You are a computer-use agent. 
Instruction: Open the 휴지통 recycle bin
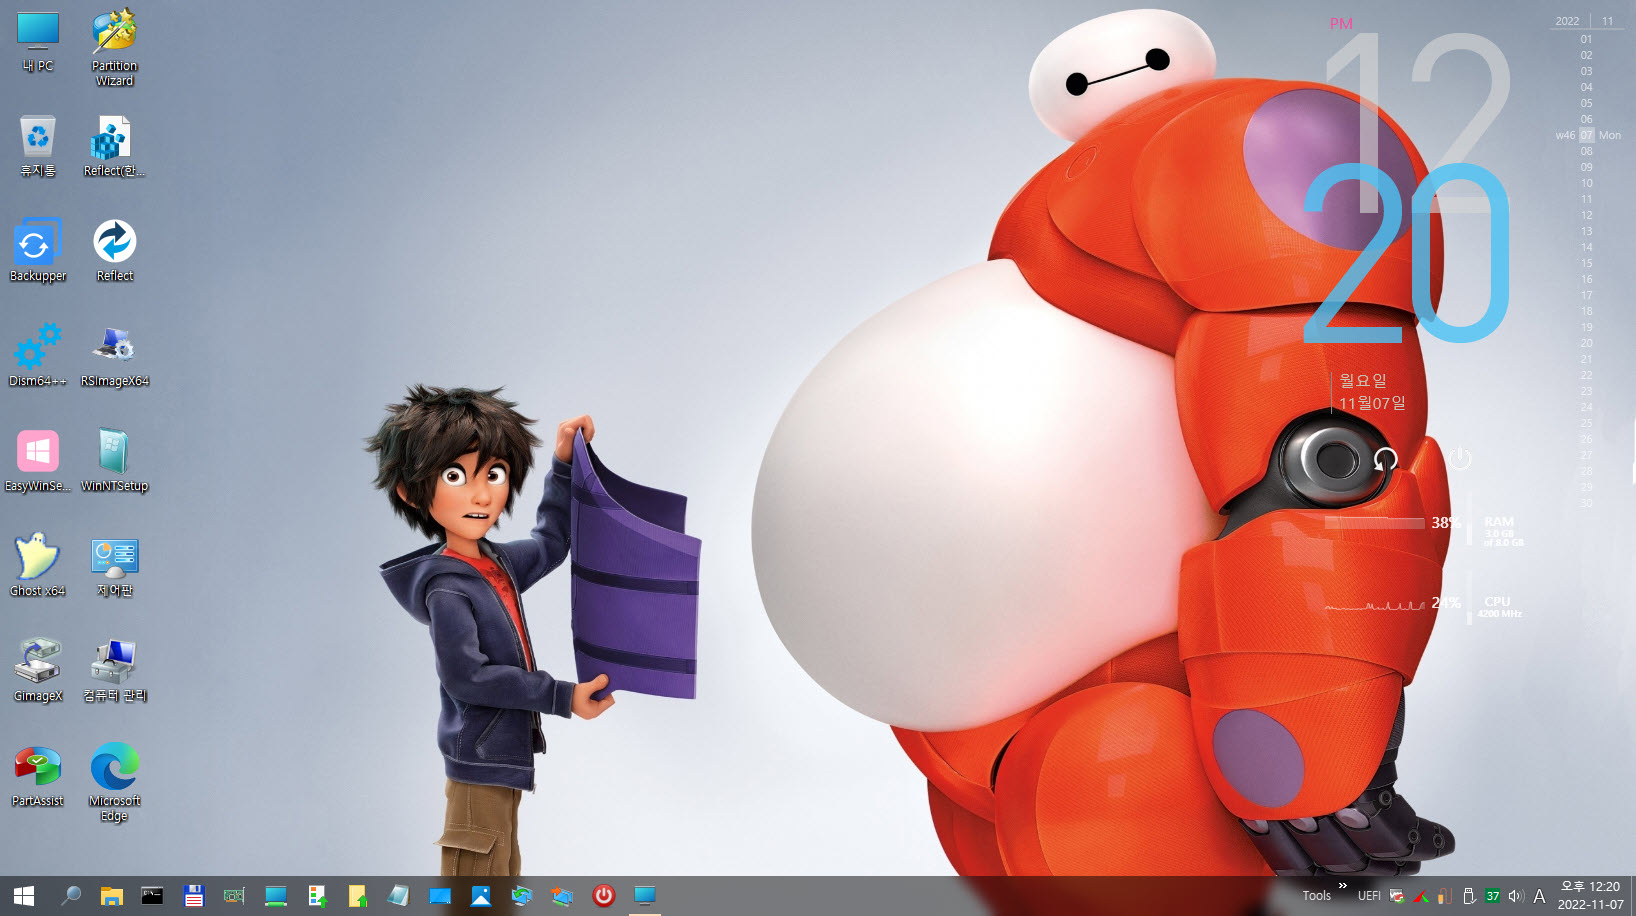pos(38,147)
